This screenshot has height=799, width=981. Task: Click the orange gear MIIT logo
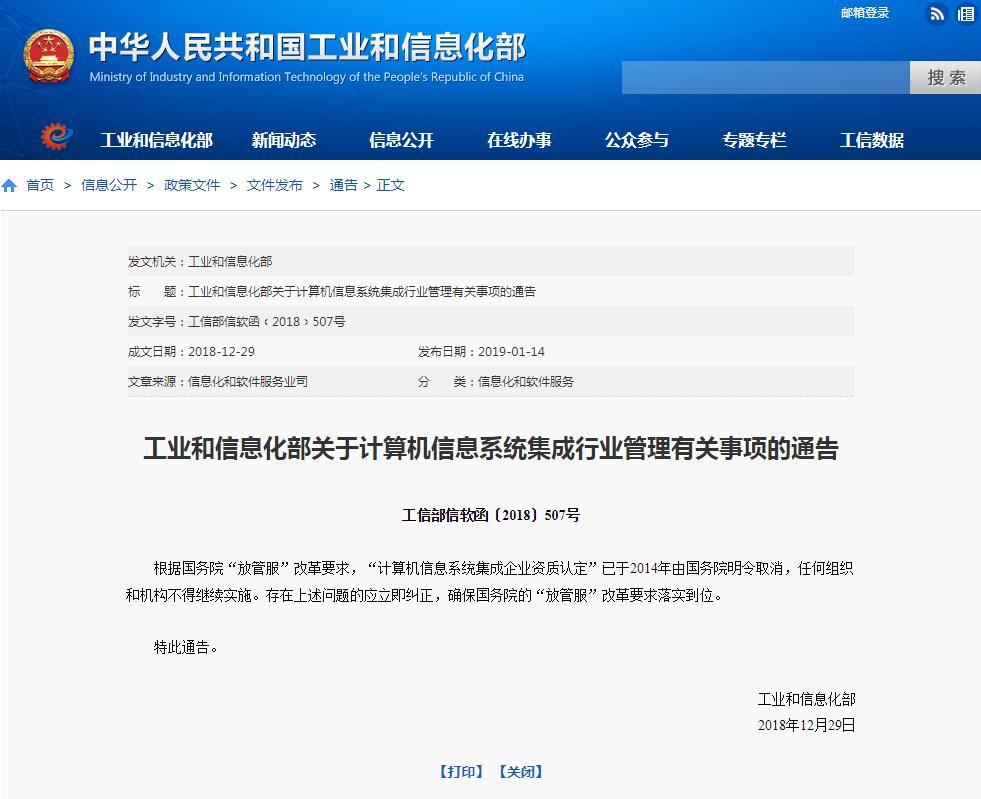(x=57, y=136)
